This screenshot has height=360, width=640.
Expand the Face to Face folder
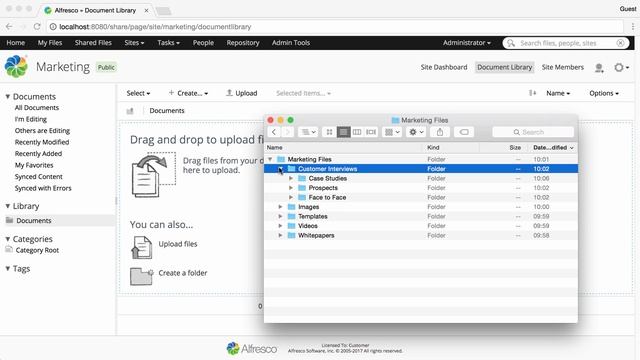click(291, 197)
